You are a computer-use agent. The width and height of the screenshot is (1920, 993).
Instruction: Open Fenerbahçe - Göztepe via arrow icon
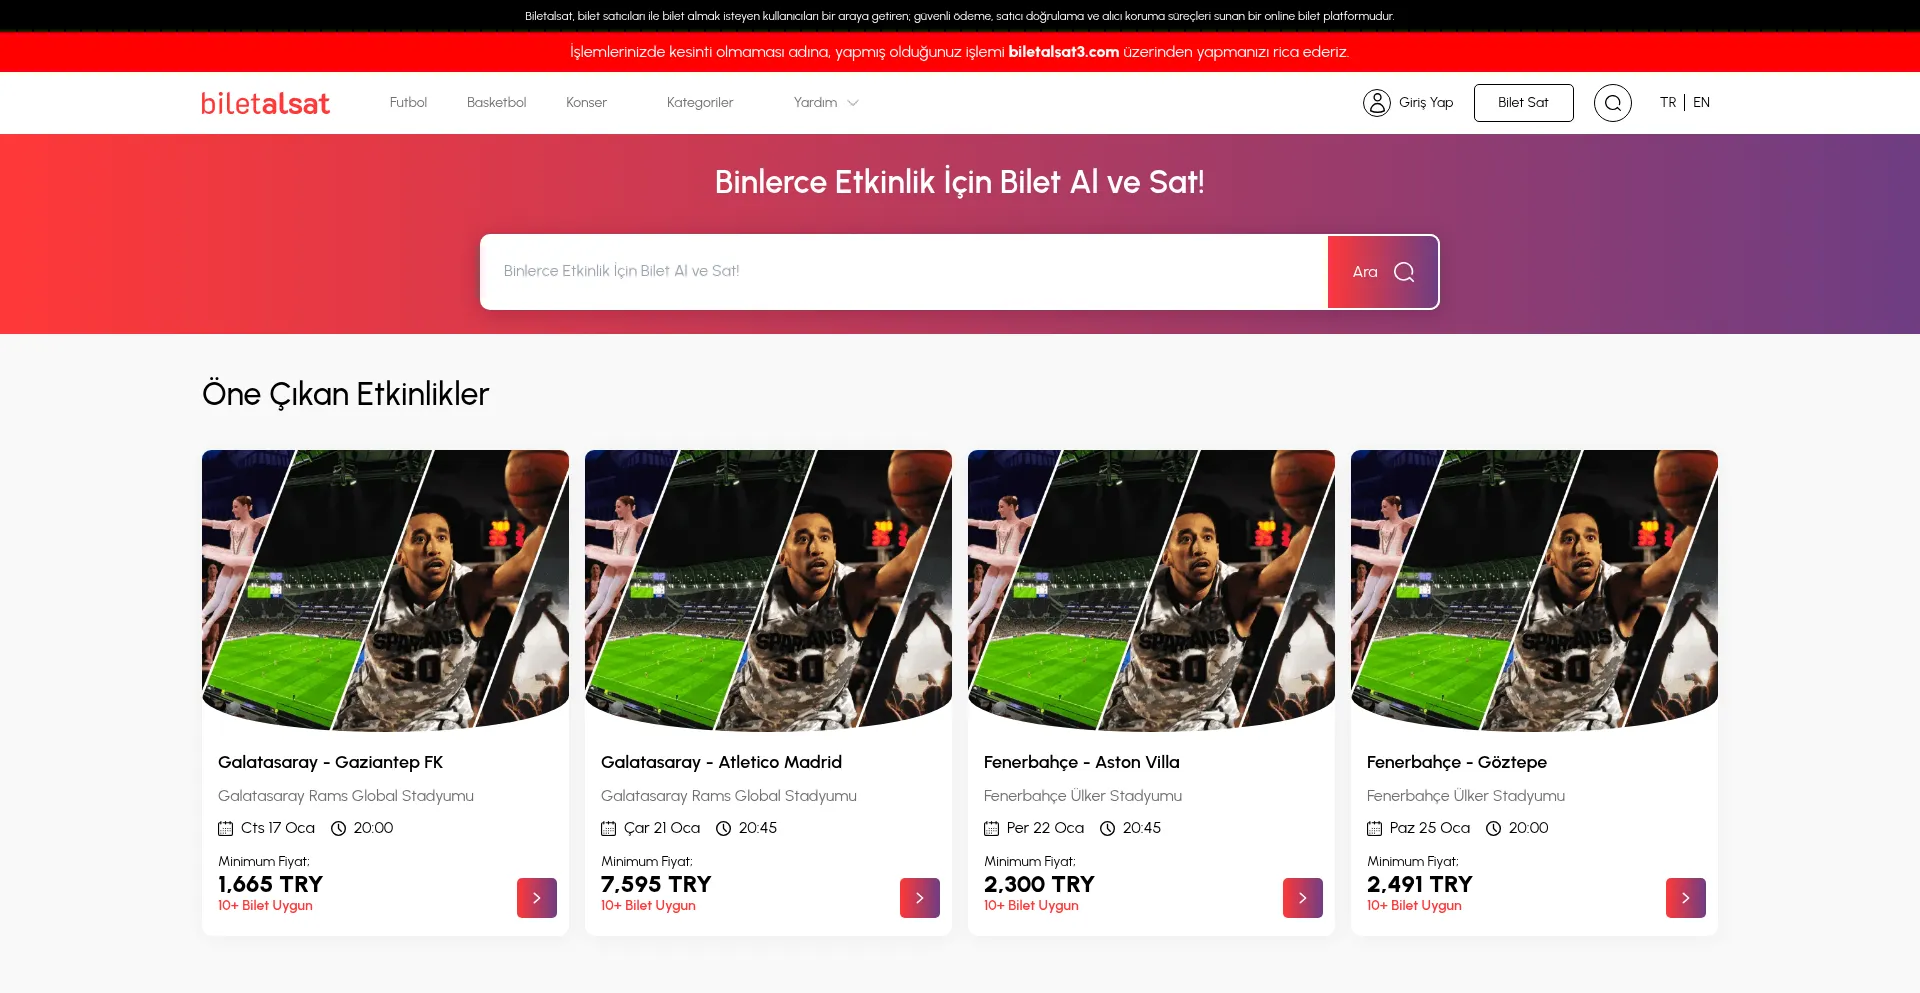click(x=1685, y=898)
